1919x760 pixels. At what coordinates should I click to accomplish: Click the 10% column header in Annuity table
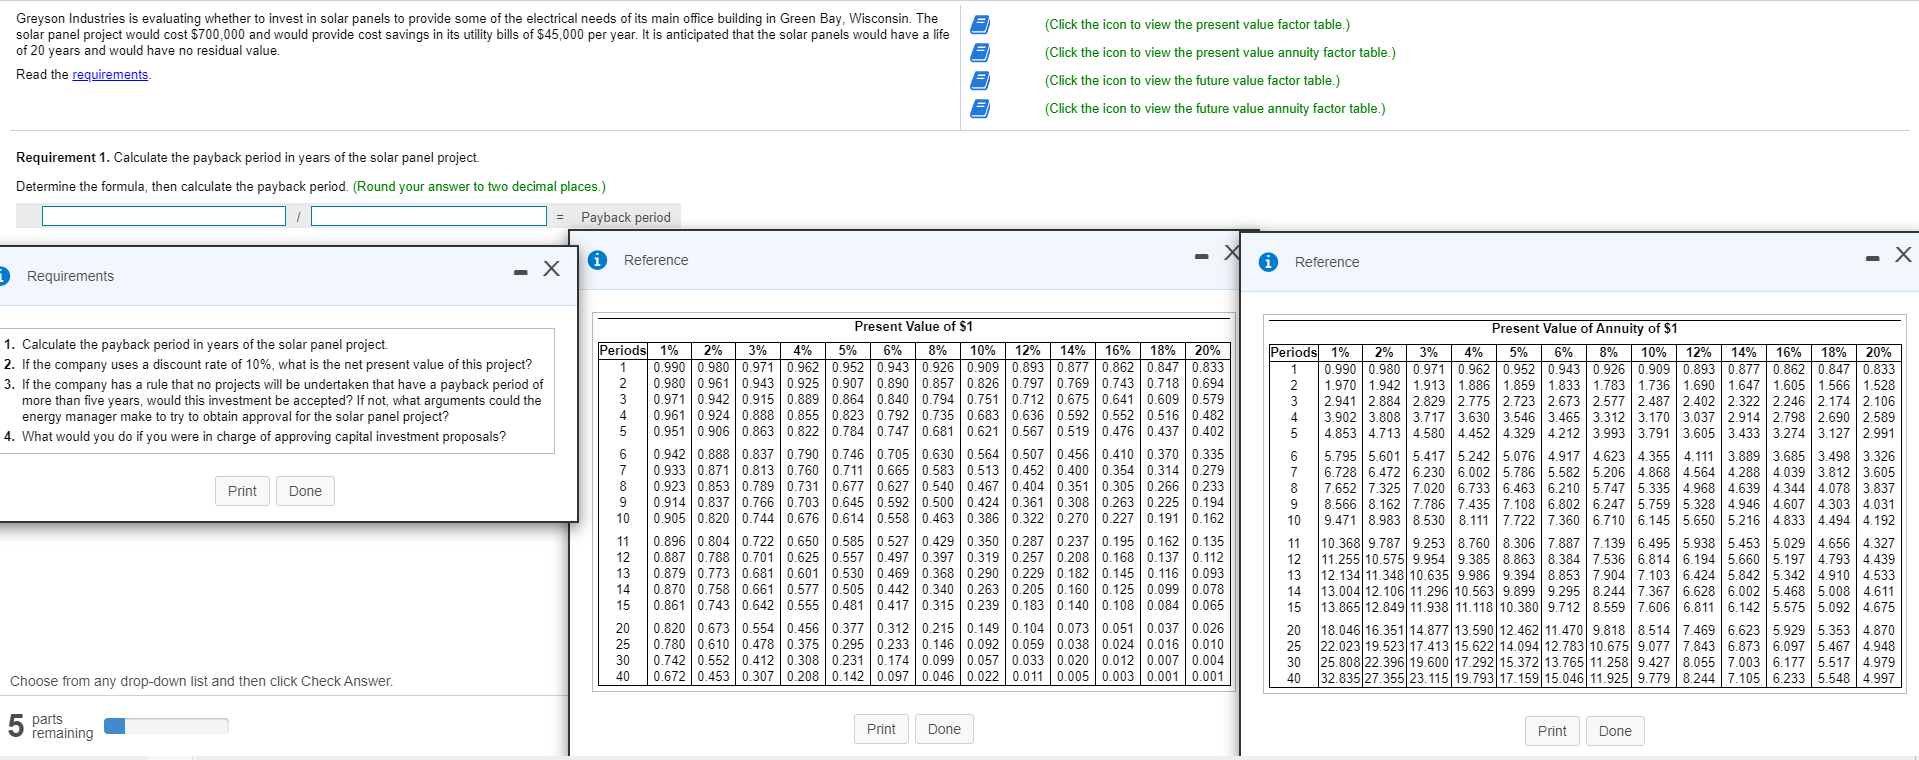pos(1654,352)
